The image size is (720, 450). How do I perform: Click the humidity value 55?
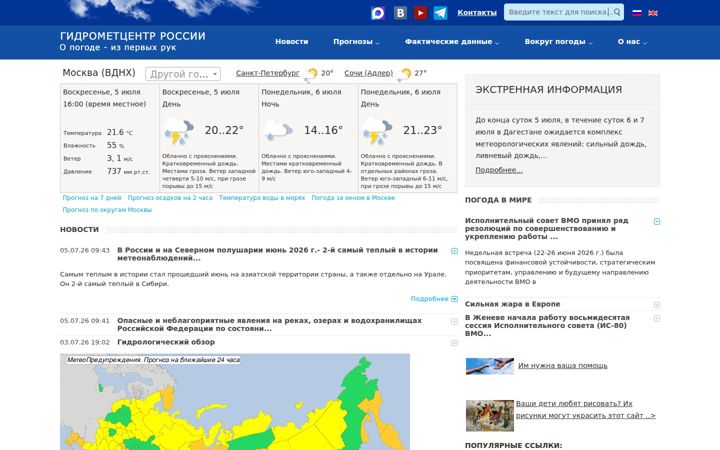[x=112, y=145]
